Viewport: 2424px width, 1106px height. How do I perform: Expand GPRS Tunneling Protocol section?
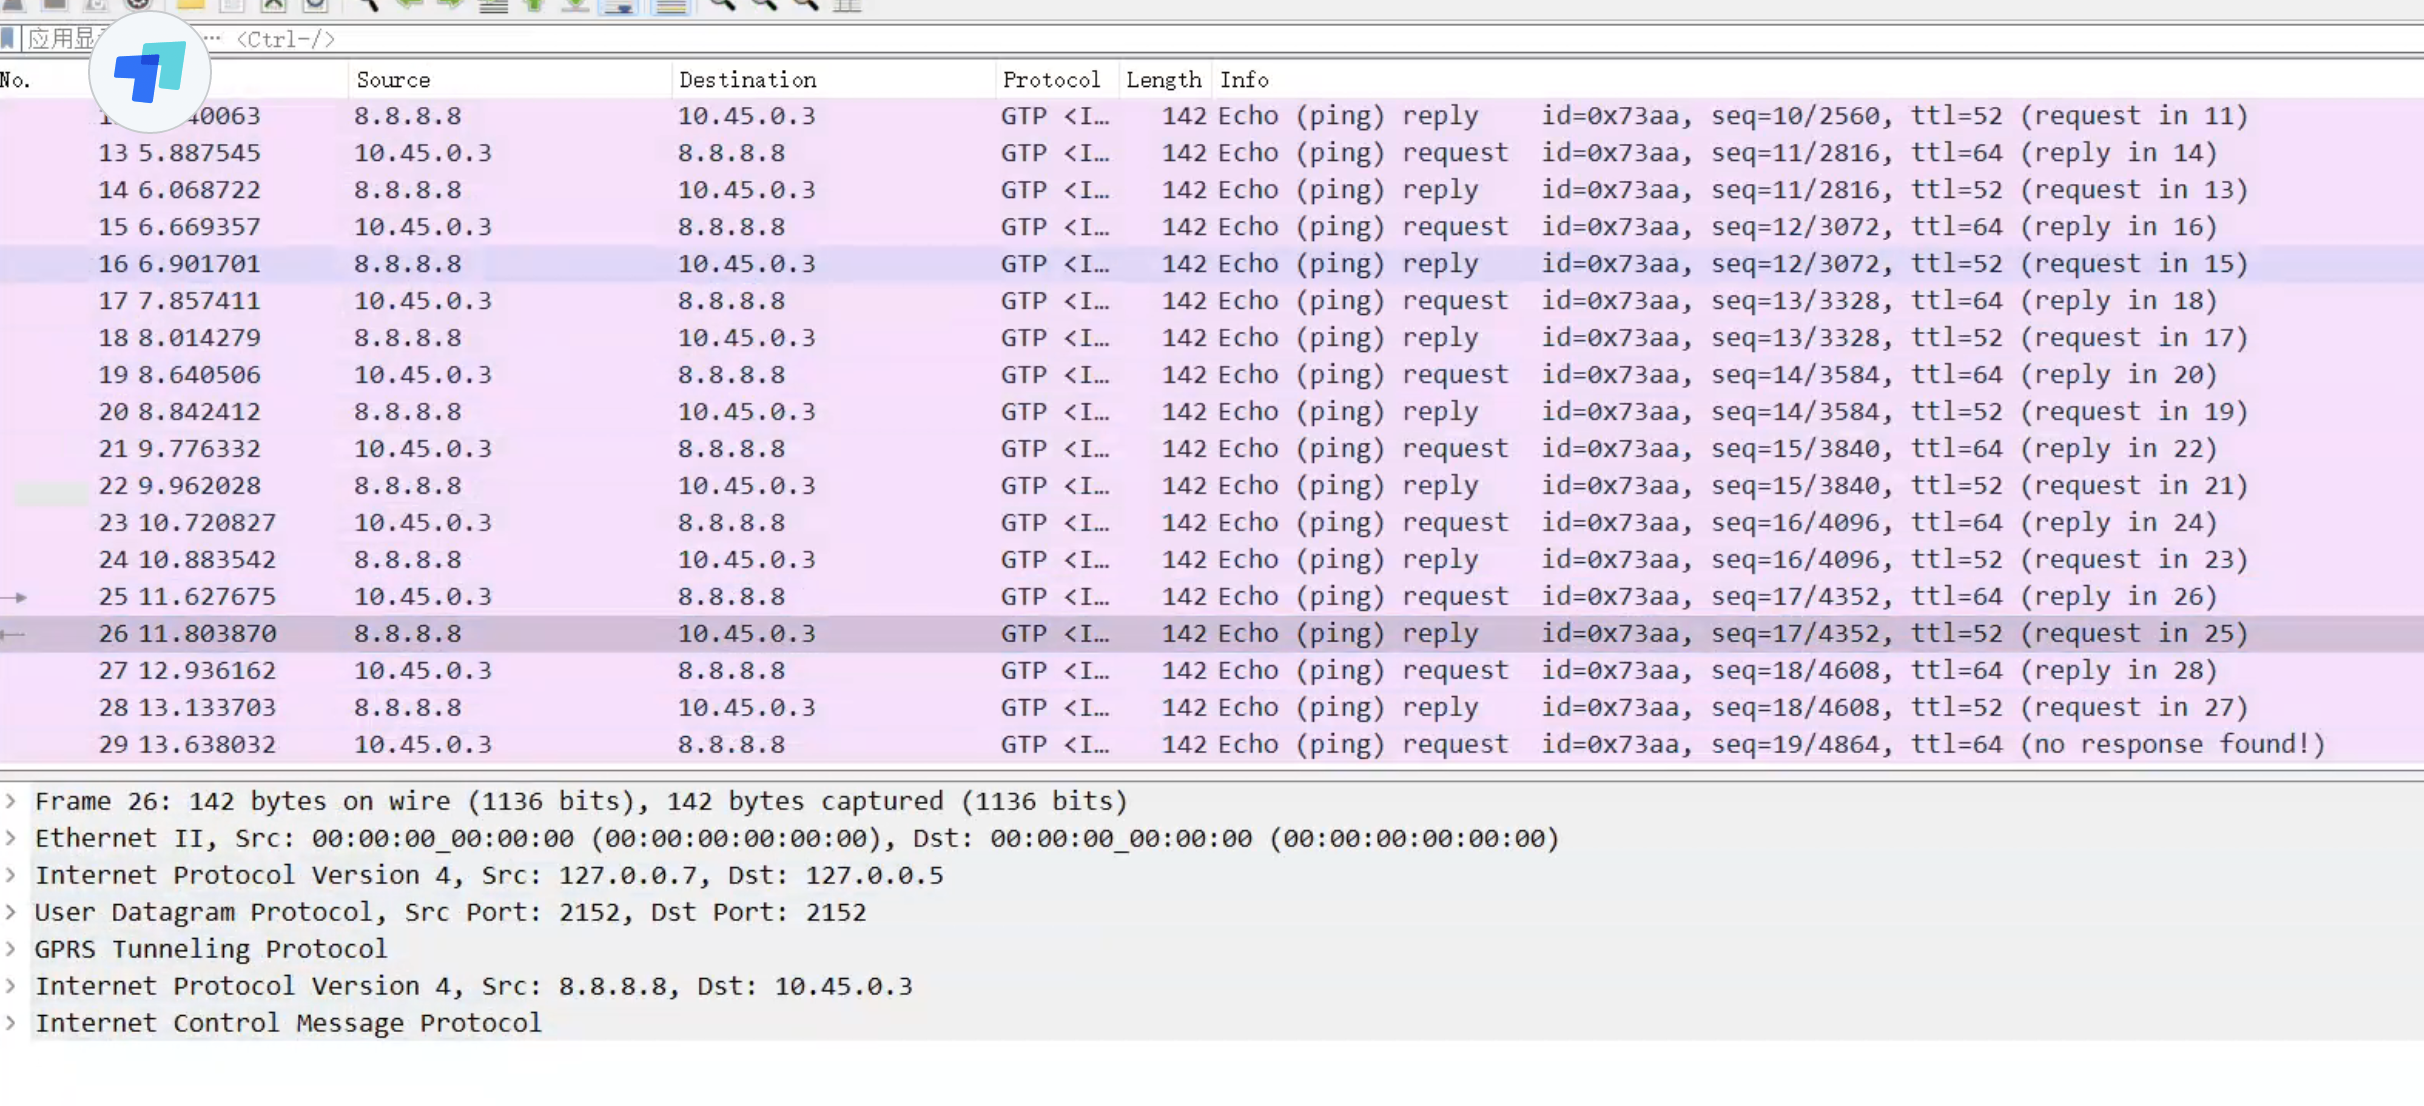tap(11, 948)
